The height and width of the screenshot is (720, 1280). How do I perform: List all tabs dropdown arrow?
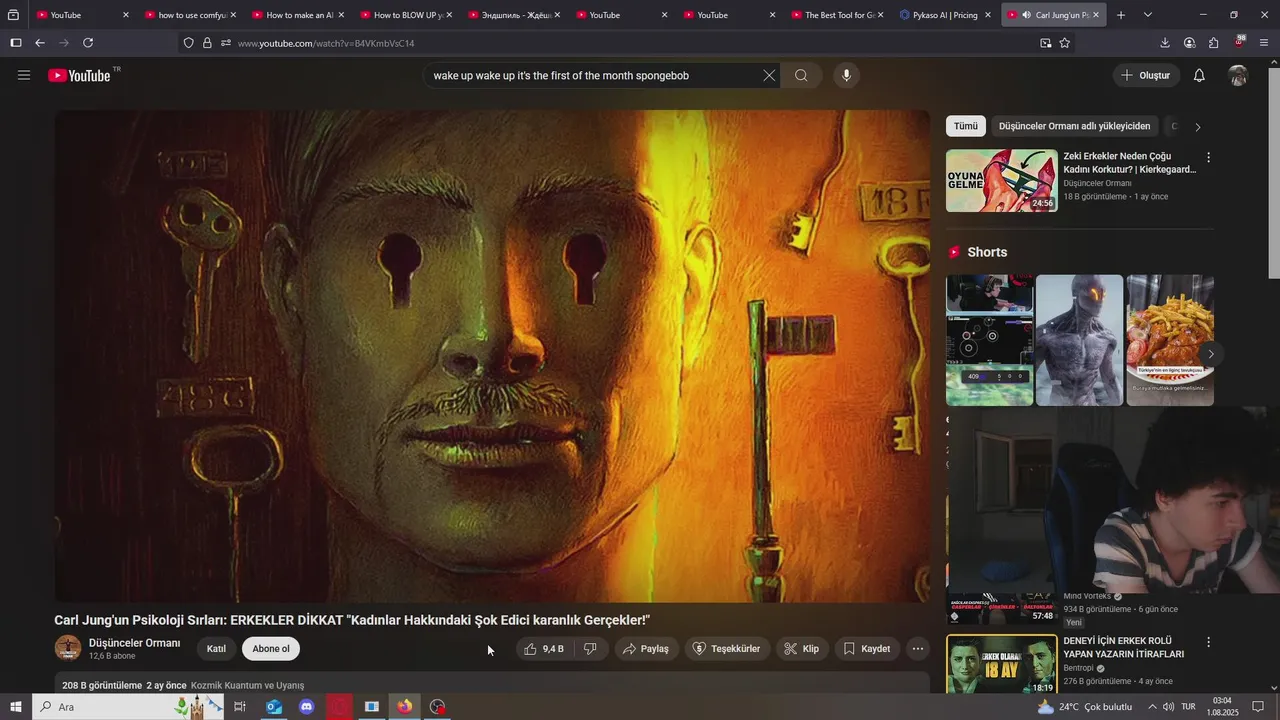[1147, 15]
